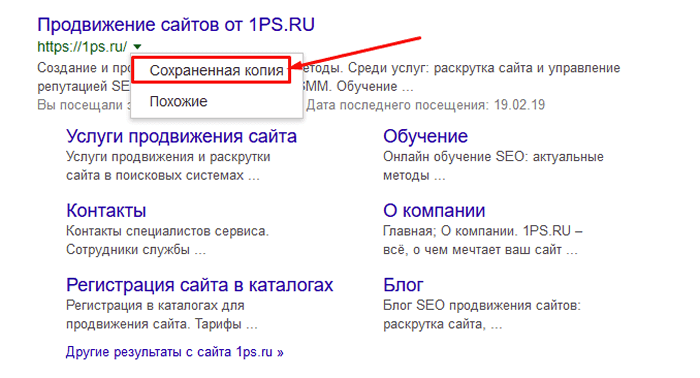Click the green dropdown arrow next to https://1ps.ru/

tap(138, 46)
